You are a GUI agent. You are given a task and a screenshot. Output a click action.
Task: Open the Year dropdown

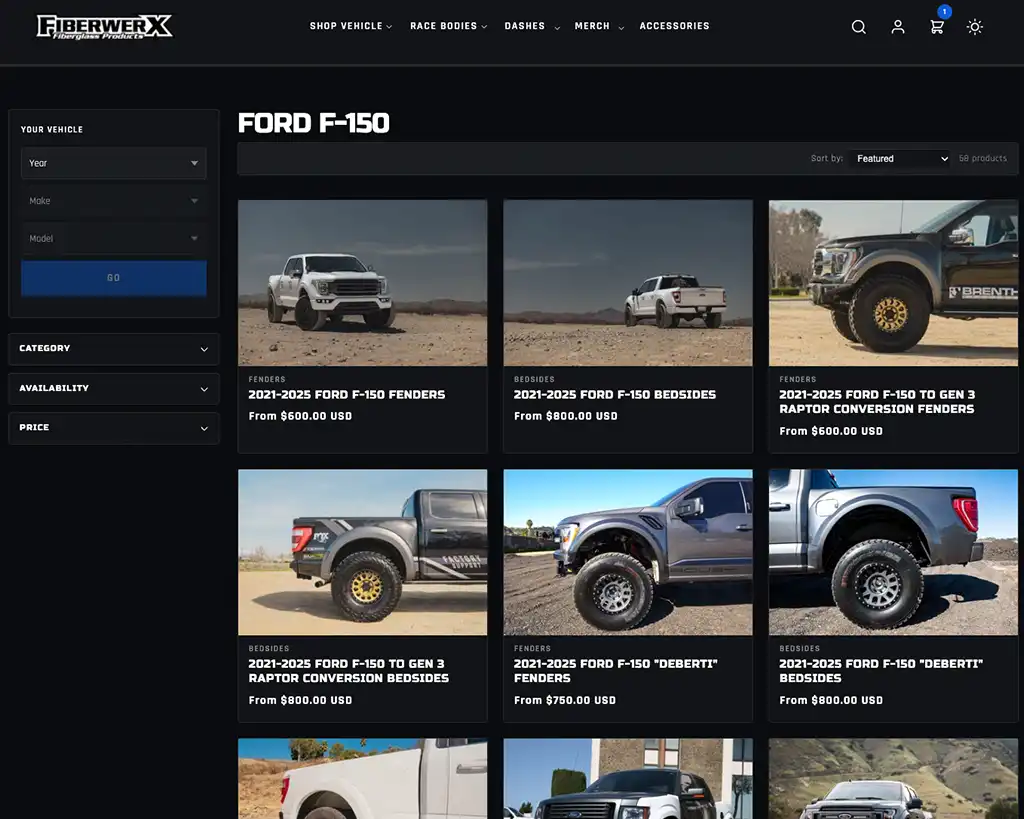(x=114, y=163)
